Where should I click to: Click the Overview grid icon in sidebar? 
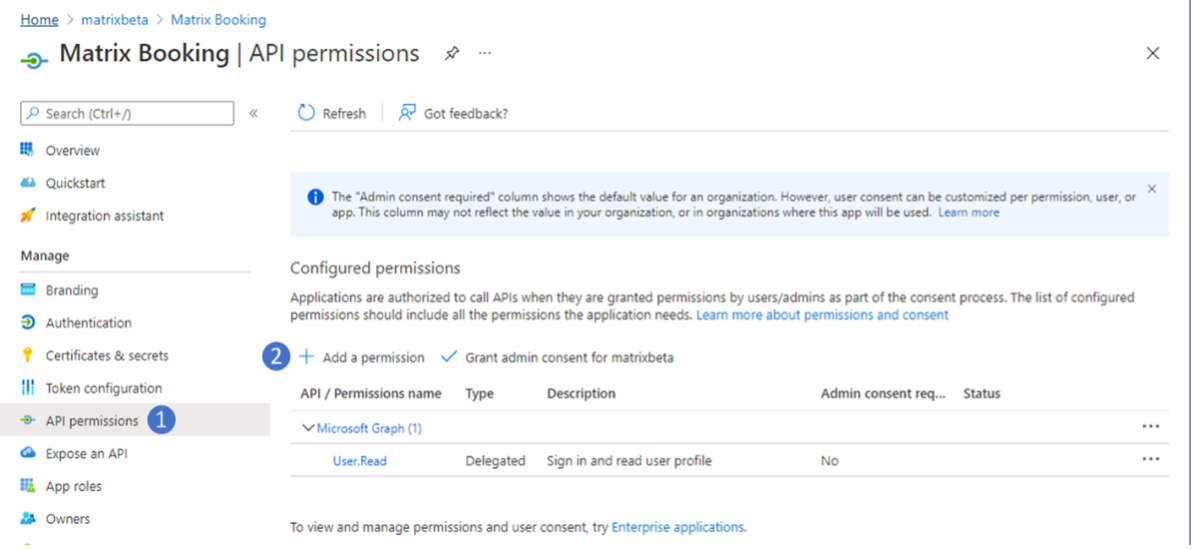(x=28, y=150)
